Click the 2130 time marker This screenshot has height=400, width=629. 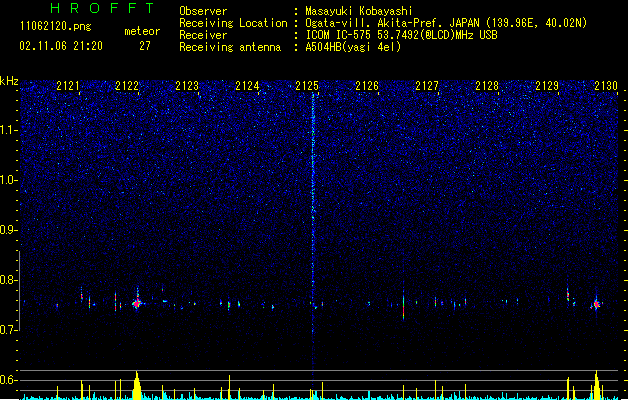point(606,86)
